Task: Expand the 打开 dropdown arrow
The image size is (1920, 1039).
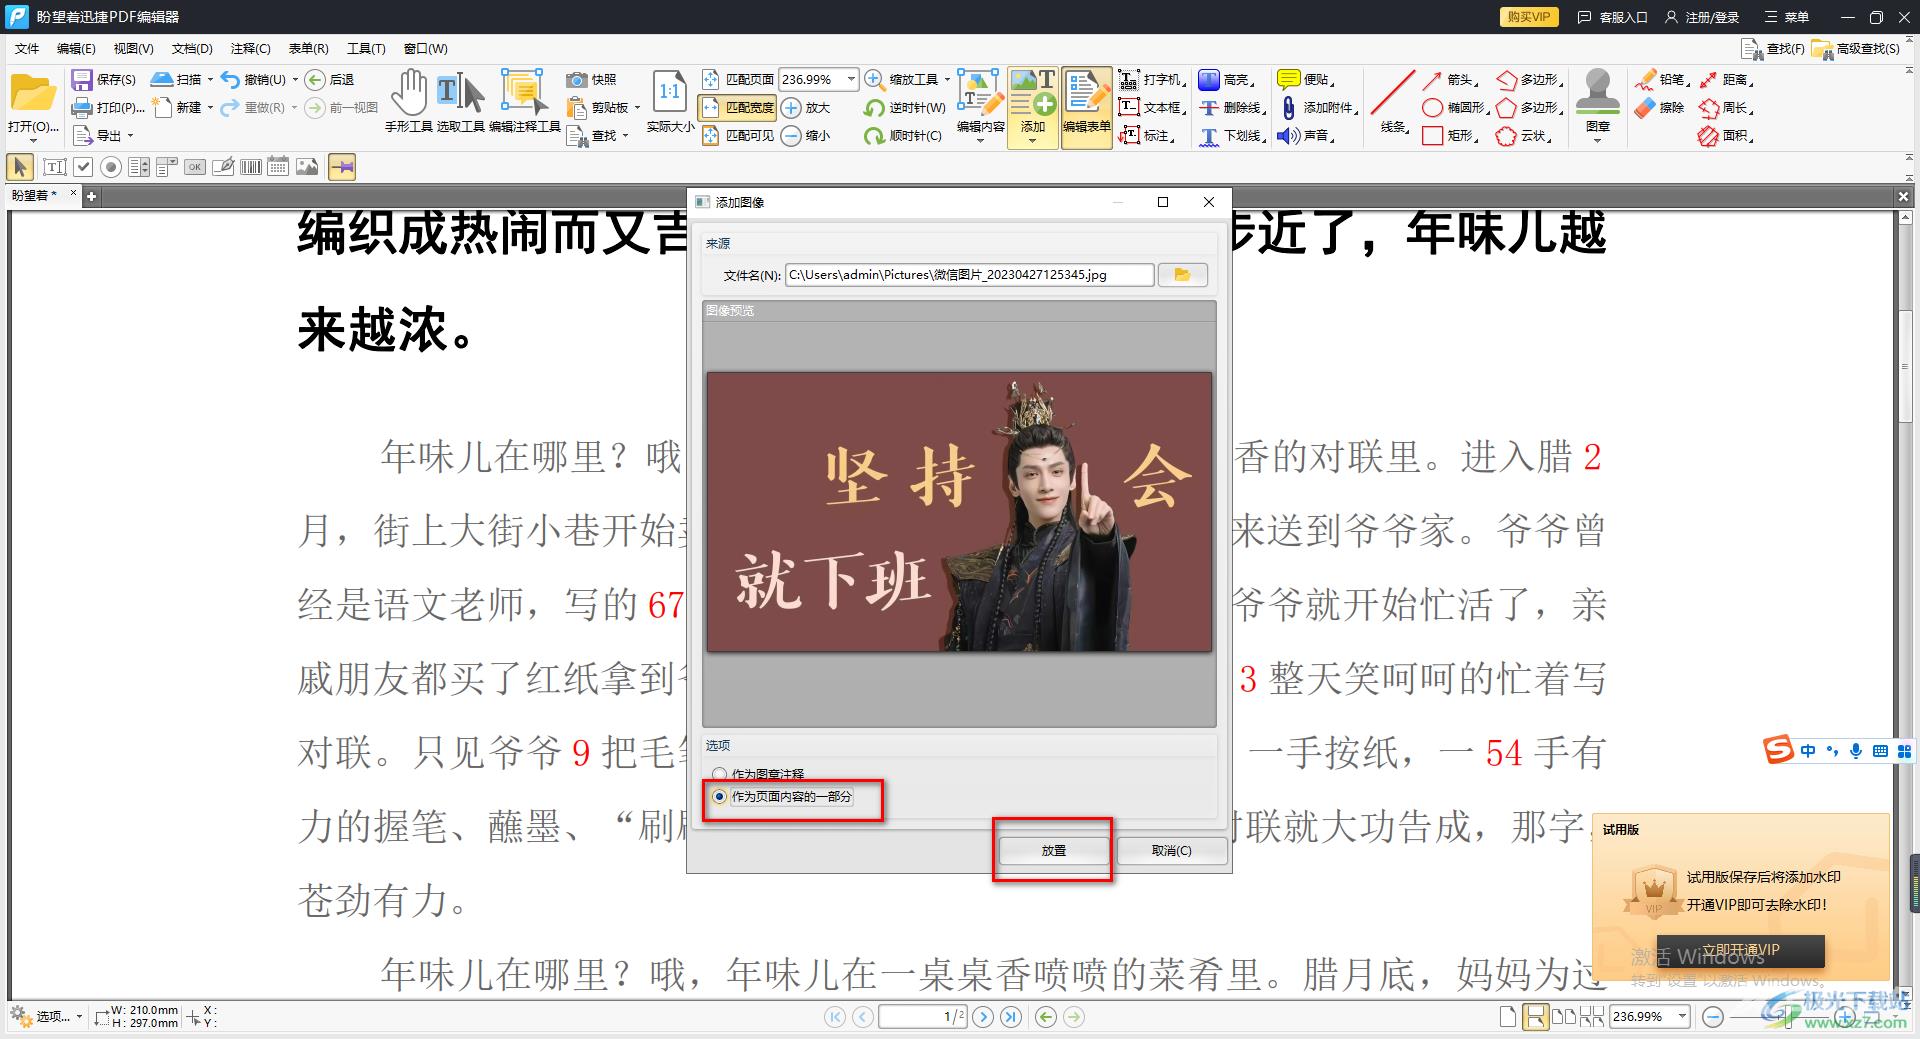Action: [33, 140]
